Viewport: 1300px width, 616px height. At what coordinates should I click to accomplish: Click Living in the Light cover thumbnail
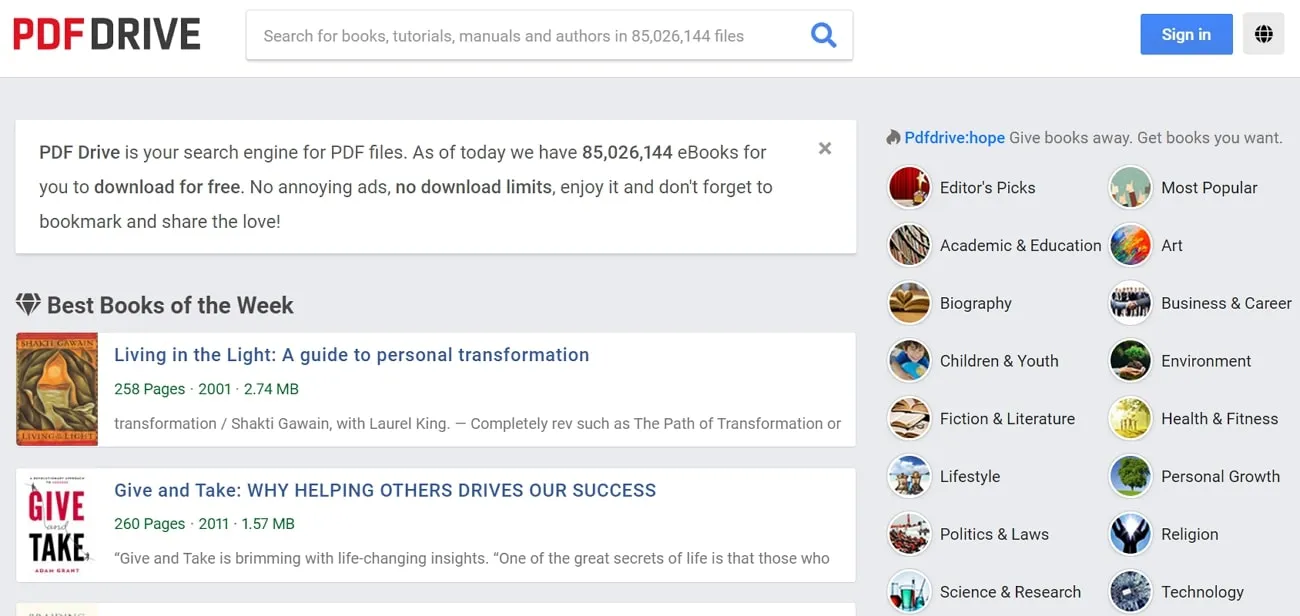click(57, 389)
